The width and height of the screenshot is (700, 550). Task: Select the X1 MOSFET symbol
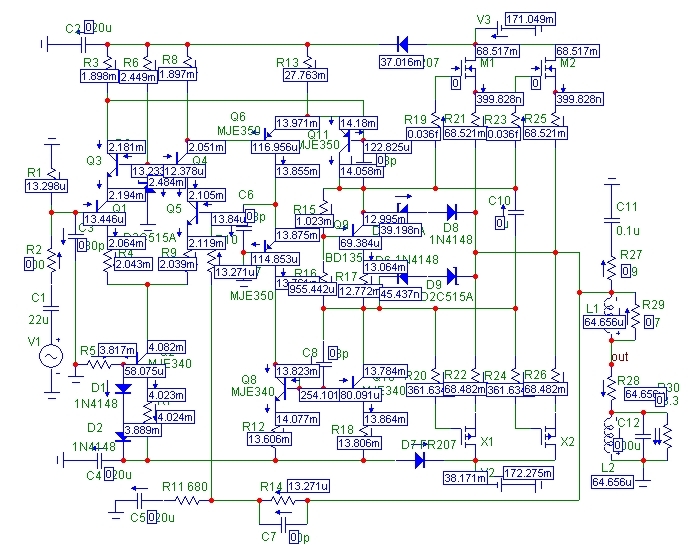click(469, 438)
